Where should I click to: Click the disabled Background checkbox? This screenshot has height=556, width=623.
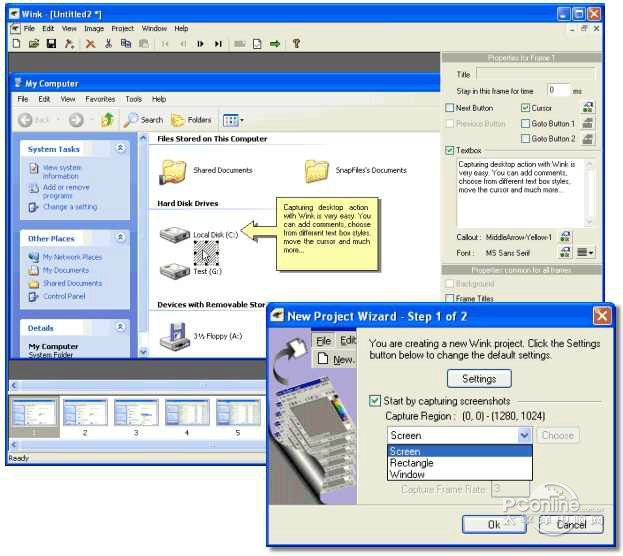[450, 284]
